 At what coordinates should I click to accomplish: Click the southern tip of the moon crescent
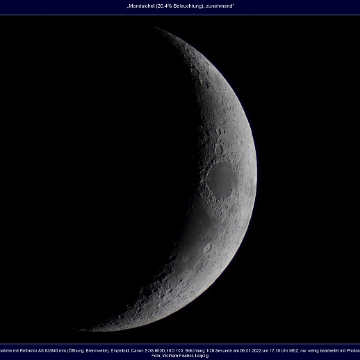(x=83, y=329)
